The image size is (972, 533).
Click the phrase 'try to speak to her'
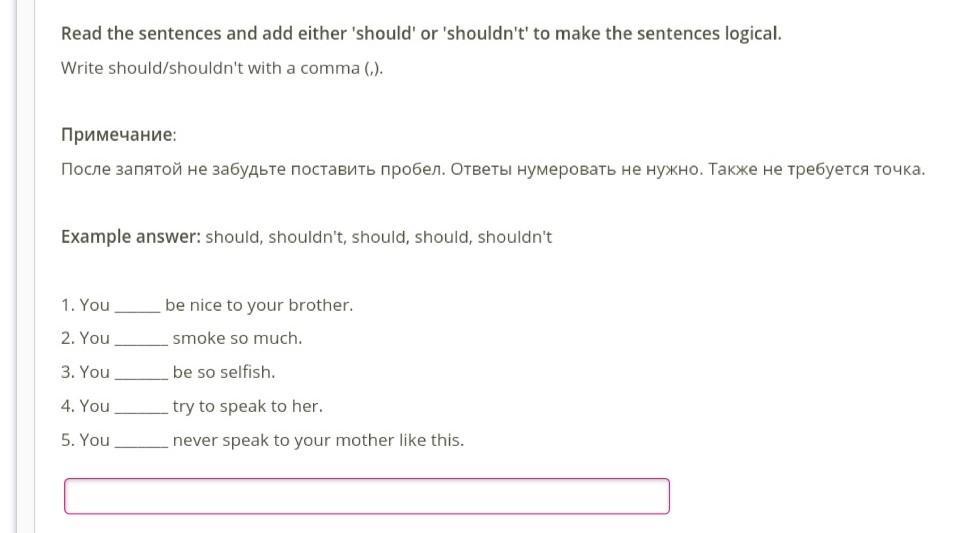247,406
